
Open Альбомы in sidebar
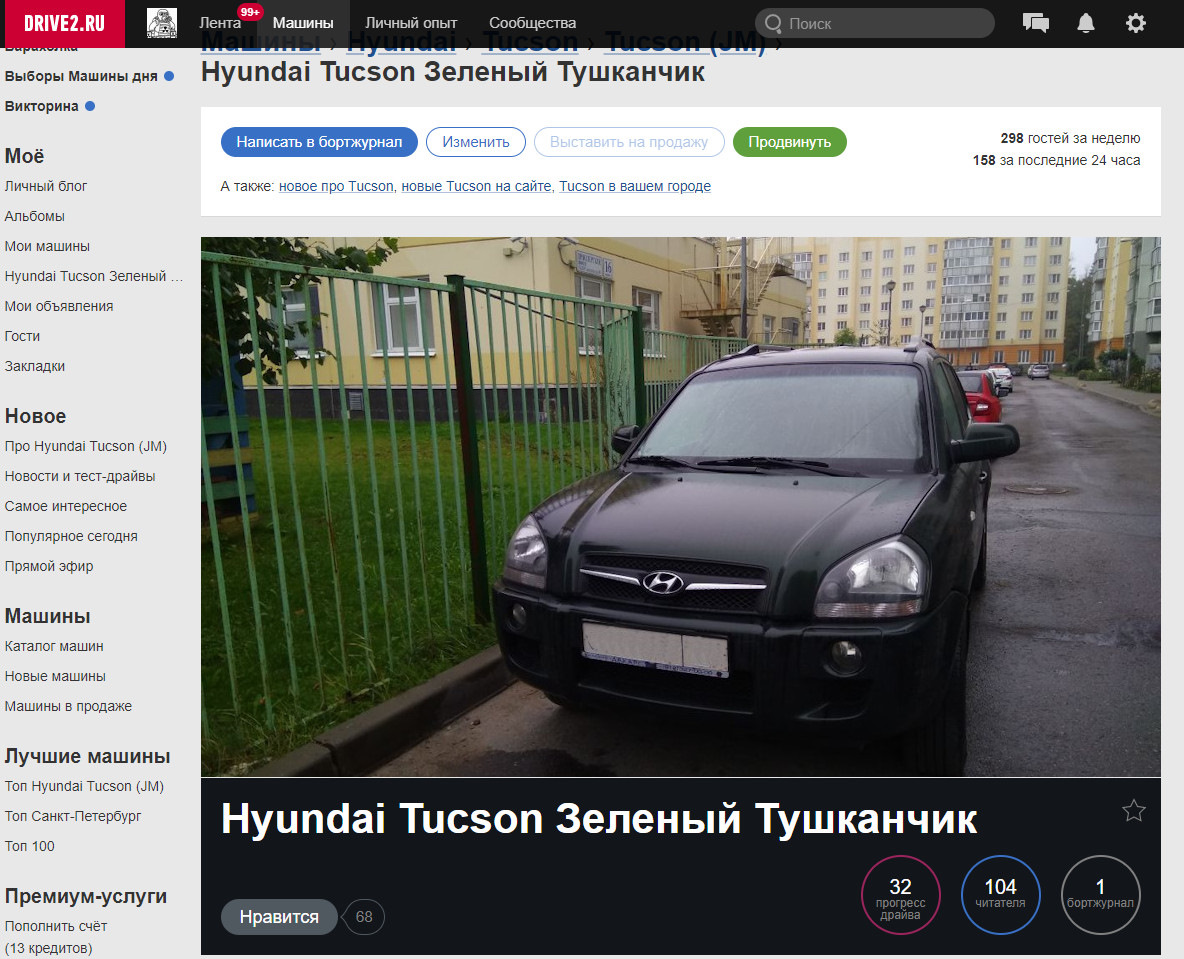click(35, 216)
